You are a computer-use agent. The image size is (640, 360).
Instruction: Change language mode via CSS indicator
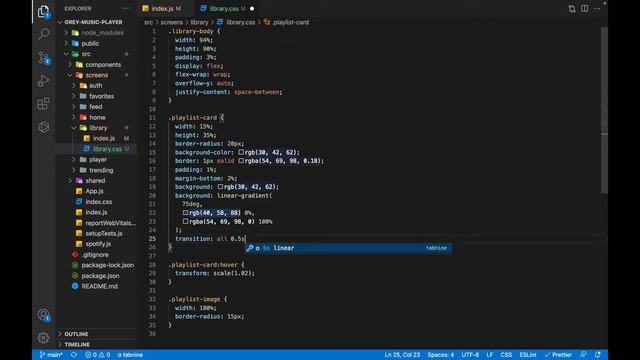(x=506, y=355)
